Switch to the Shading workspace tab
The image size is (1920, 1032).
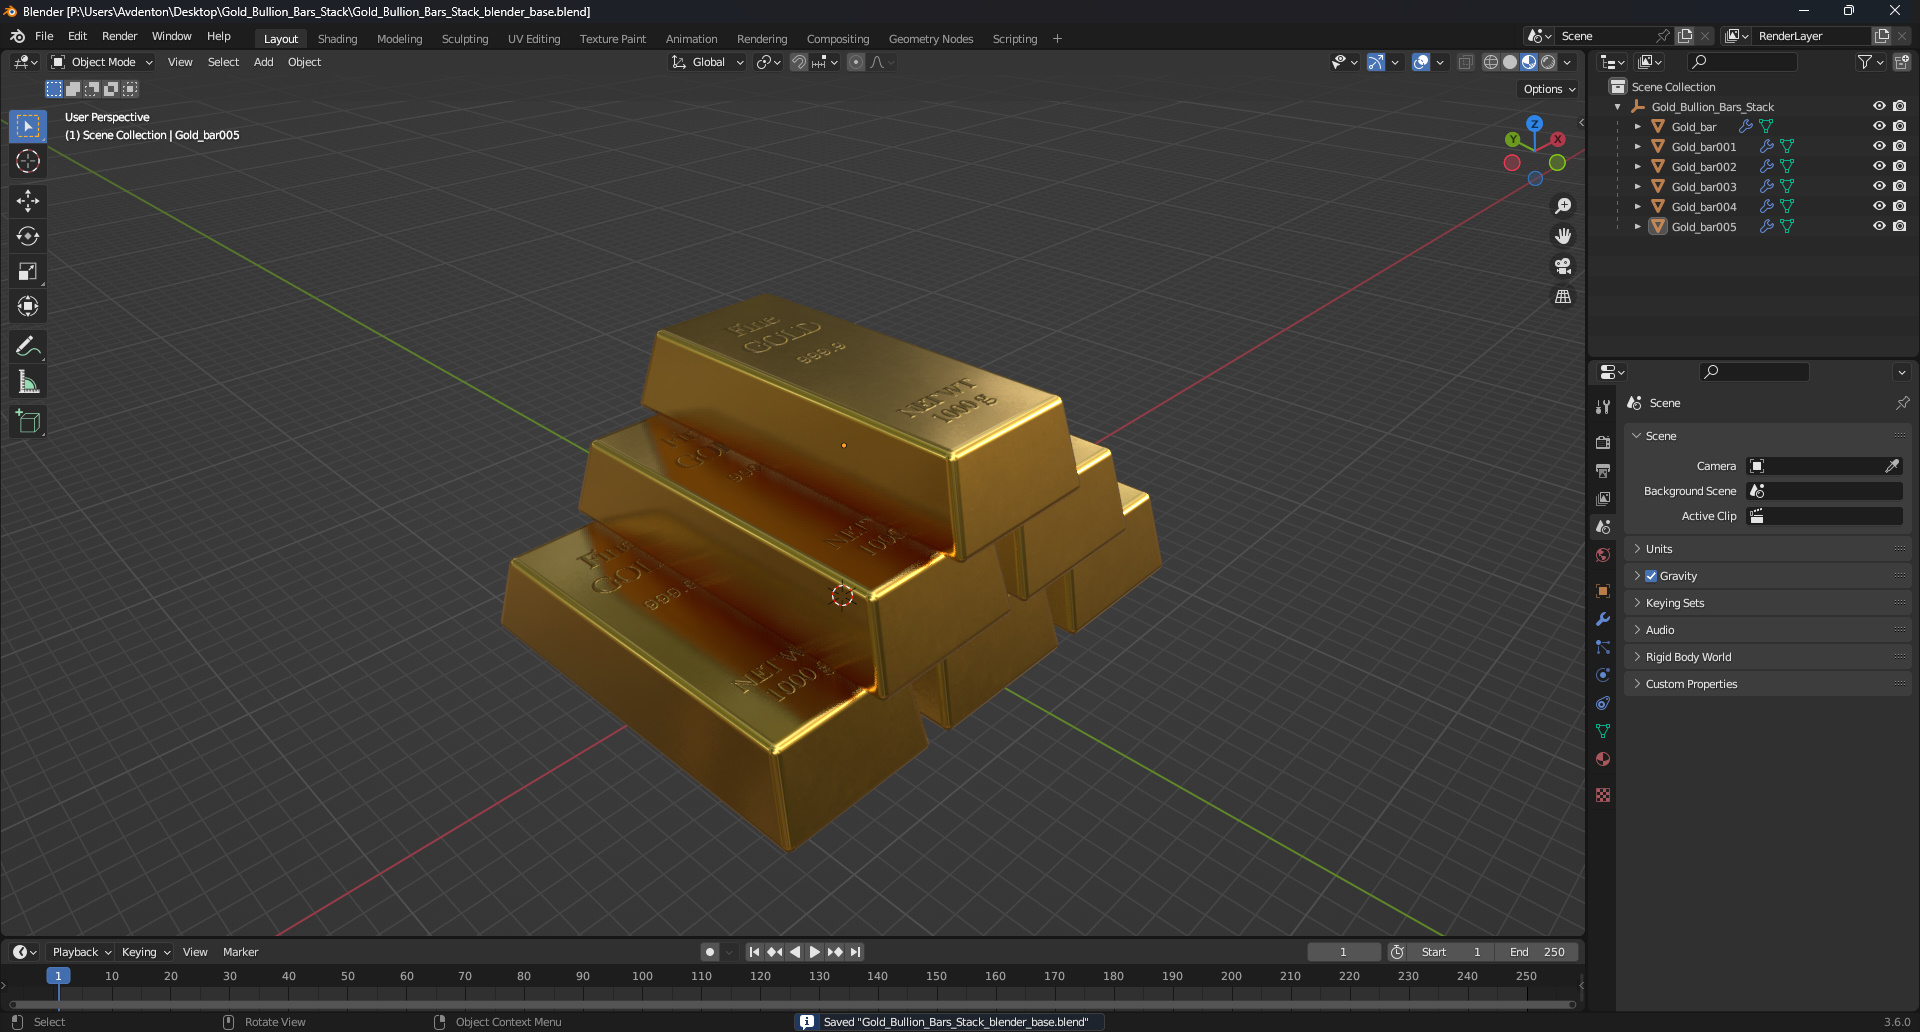coord(337,39)
